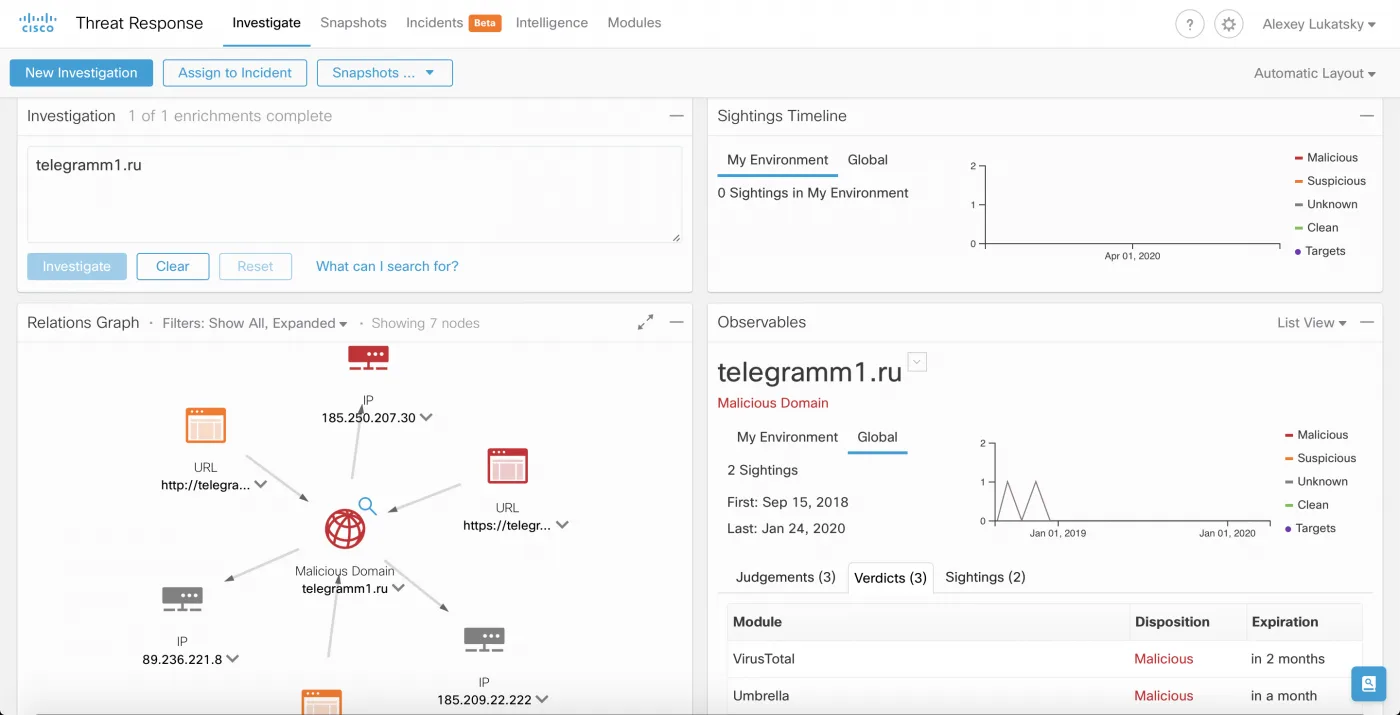Open the telegramm1.ru observable dropdown box
This screenshot has height=715, width=1400.
[x=917, y=362]
